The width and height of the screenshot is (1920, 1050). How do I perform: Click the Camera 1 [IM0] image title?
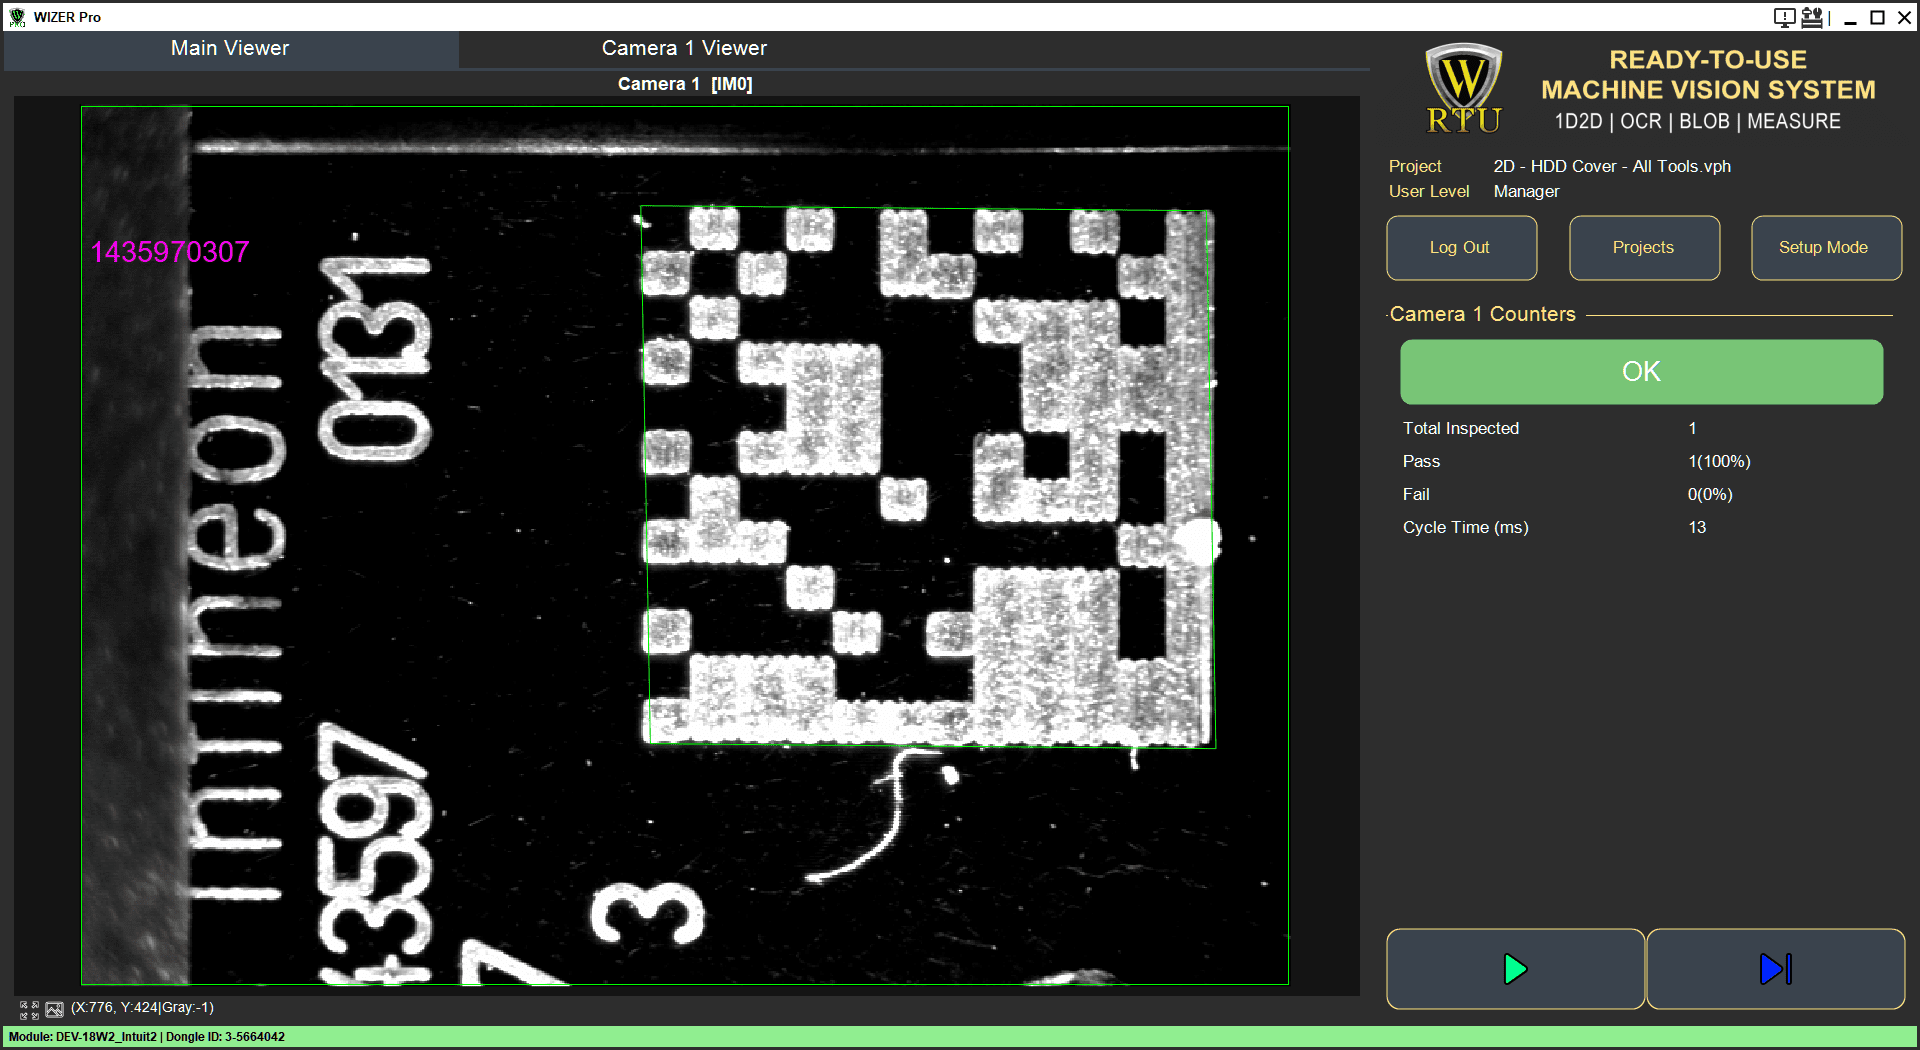[685, 84]
